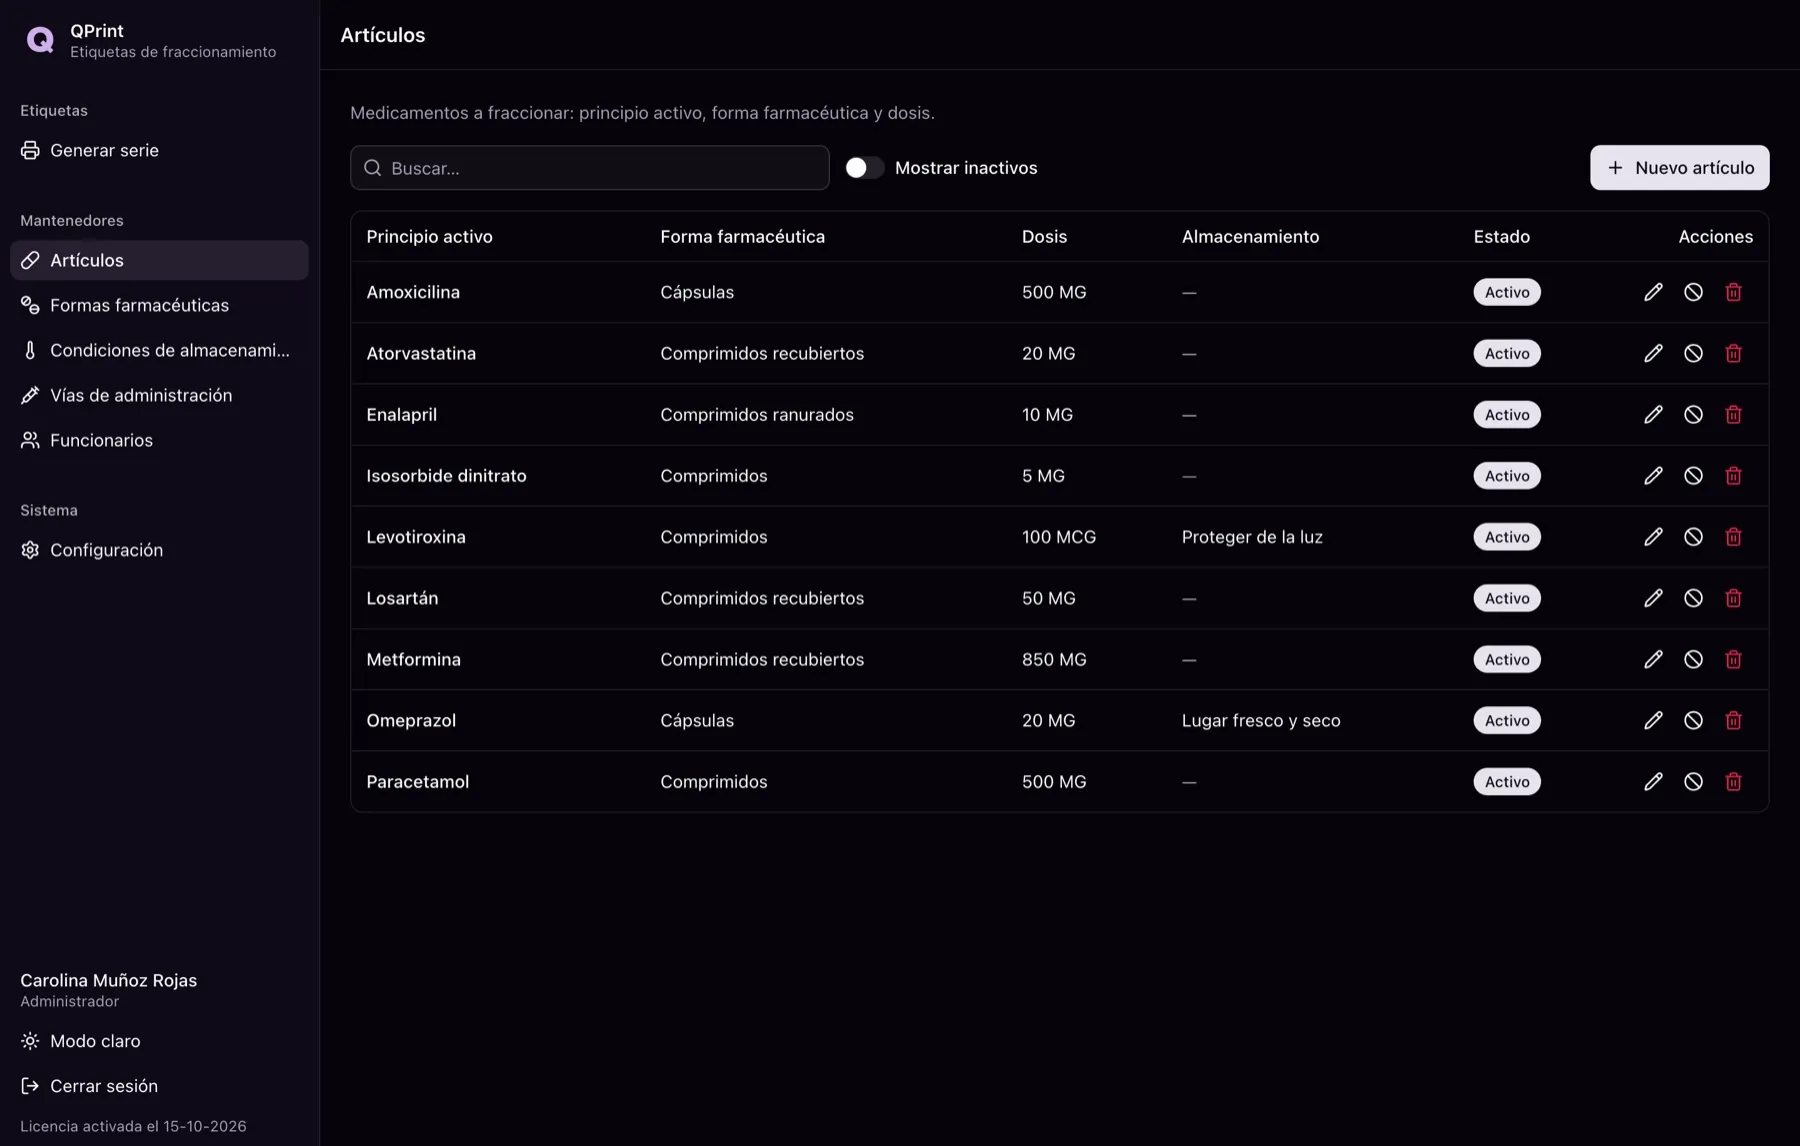This screenshot has height=1146, width=1800.
Task: Click the QPrint logo icon
Action: pyautogui.click(x=40, y=40)
